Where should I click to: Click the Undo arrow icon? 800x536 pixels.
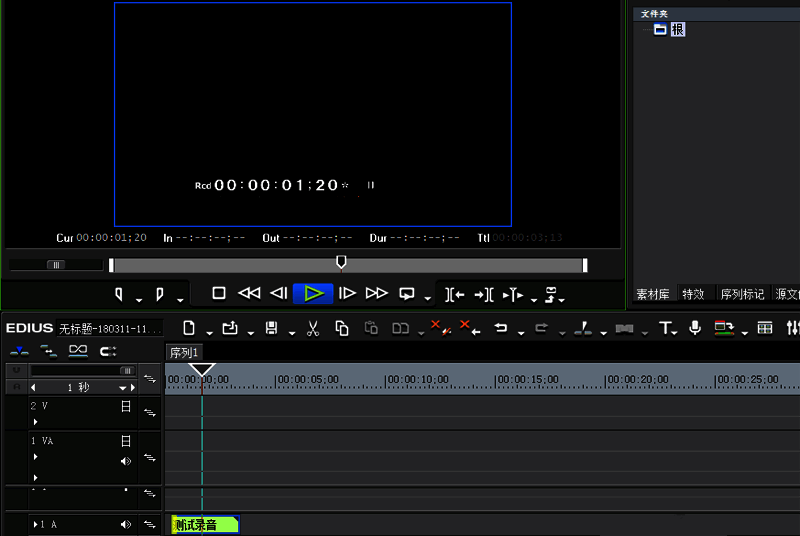coord(501,328)
